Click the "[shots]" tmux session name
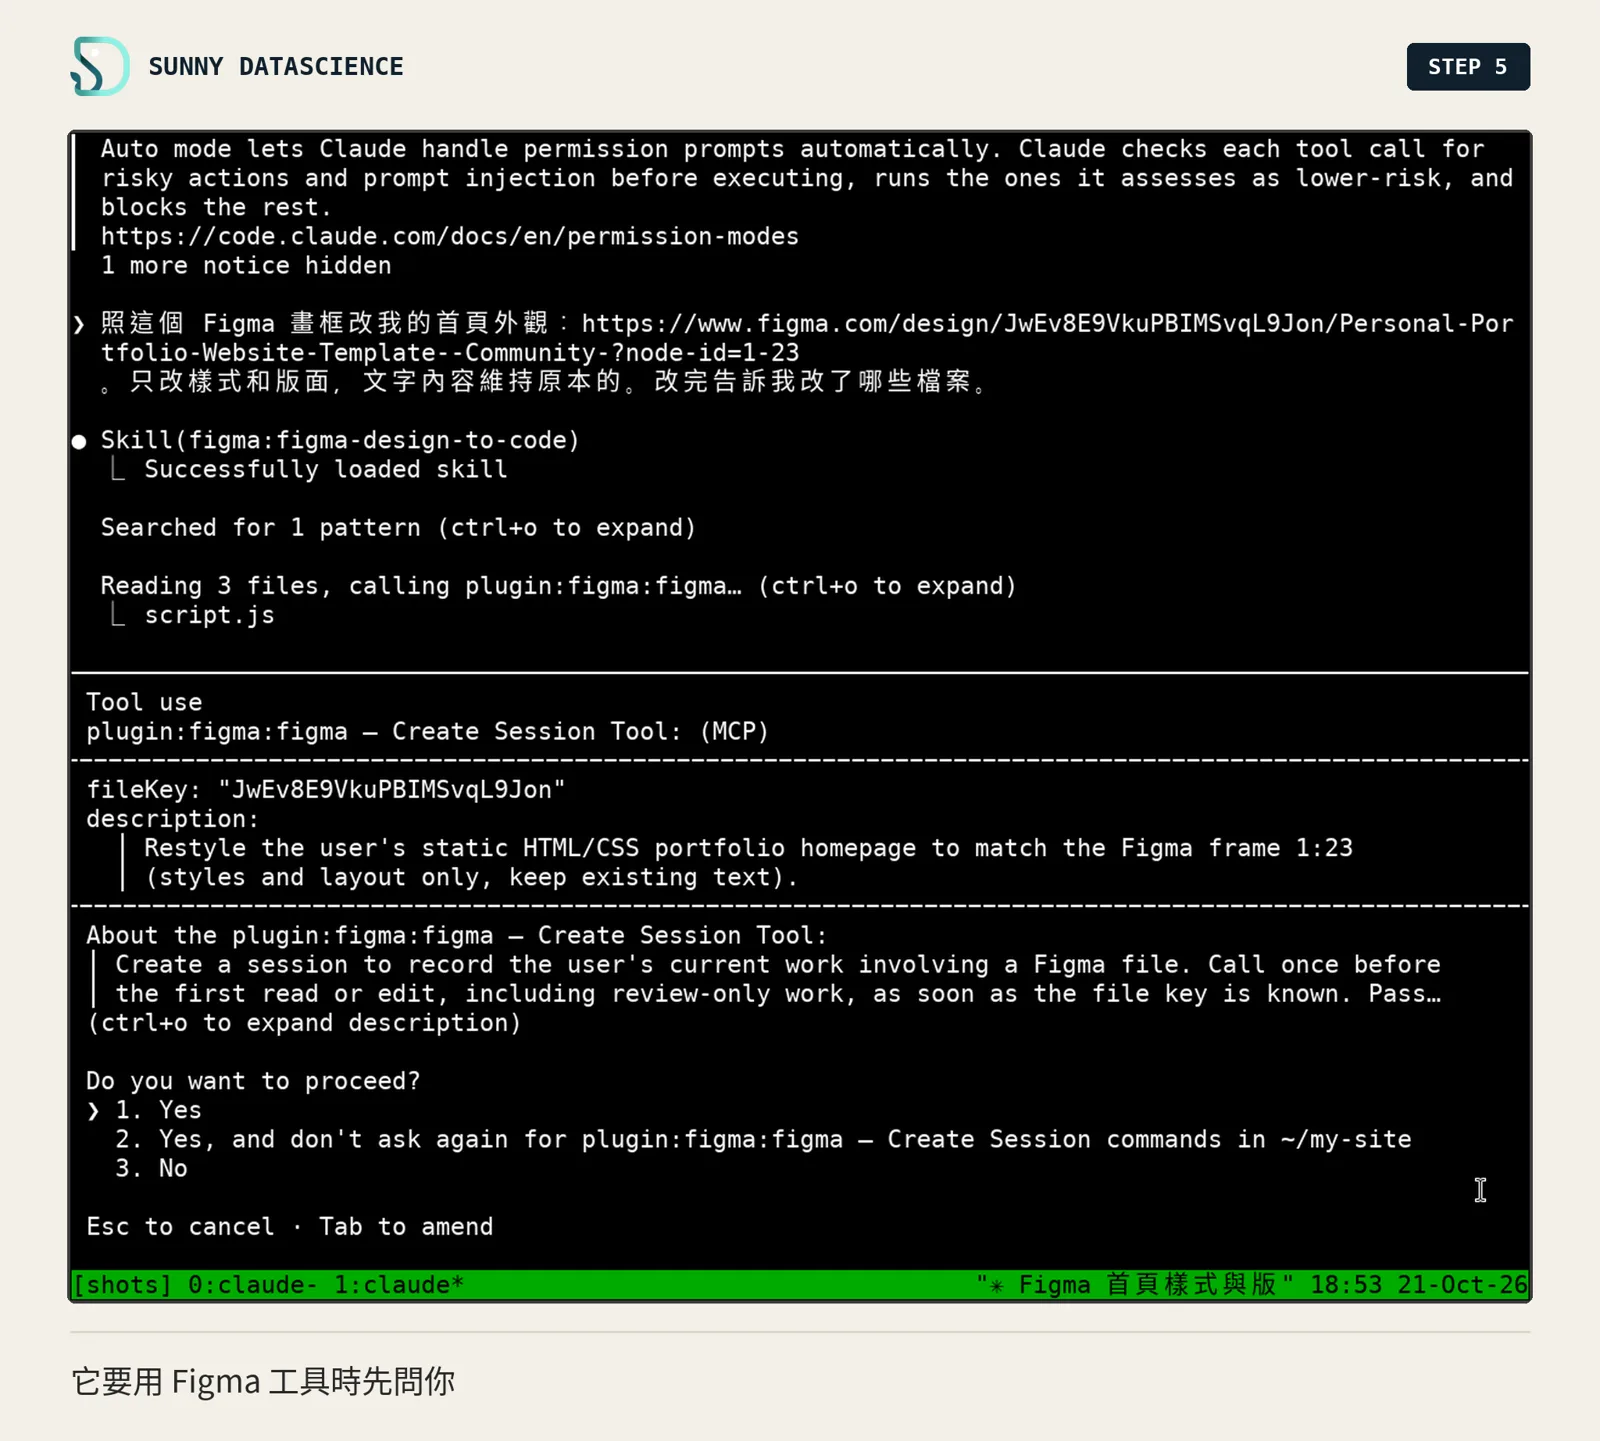Screen dimensions: 1600x1441 (x=122, y=1285)
